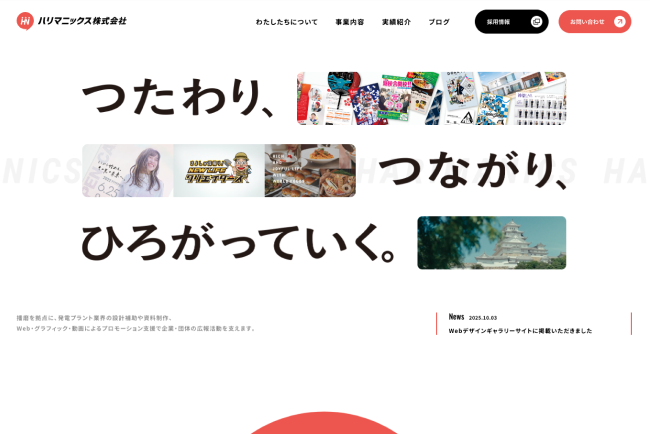Click the News heading label
This screenshot has height=434, width=650.
456,317
